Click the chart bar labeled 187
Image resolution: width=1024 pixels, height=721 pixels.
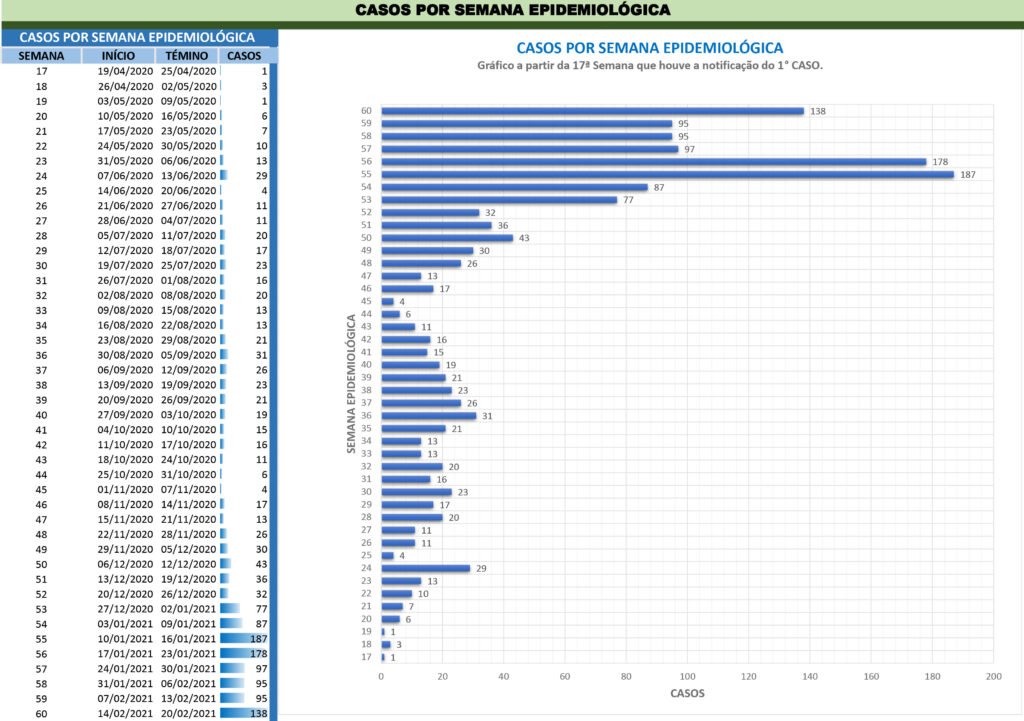click(667, 174)
